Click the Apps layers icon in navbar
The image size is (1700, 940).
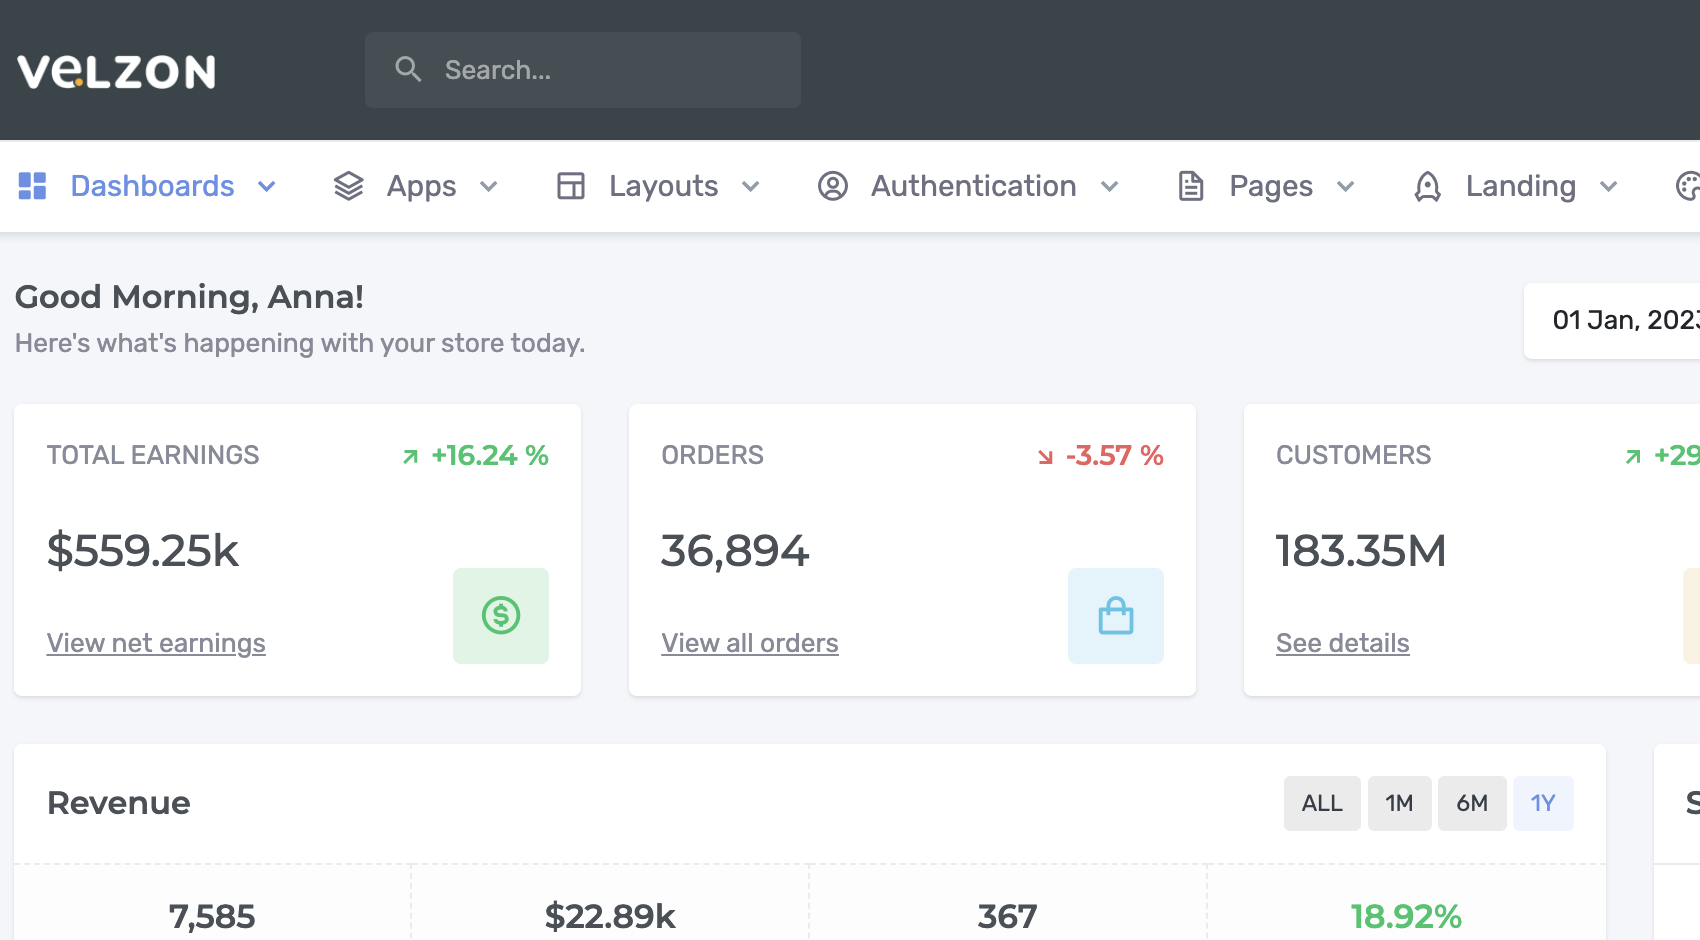348,185
